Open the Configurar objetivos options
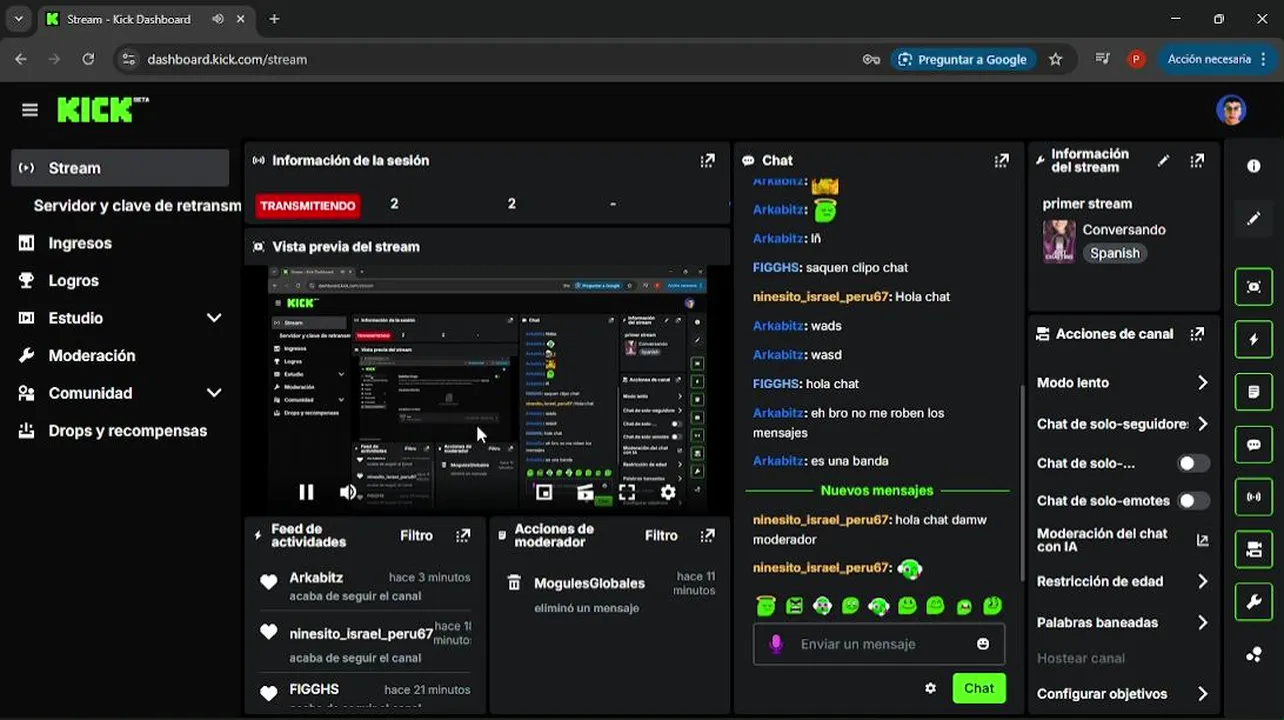The width and height of the screenshot is (1284, 720). [x=1123, y=693]
